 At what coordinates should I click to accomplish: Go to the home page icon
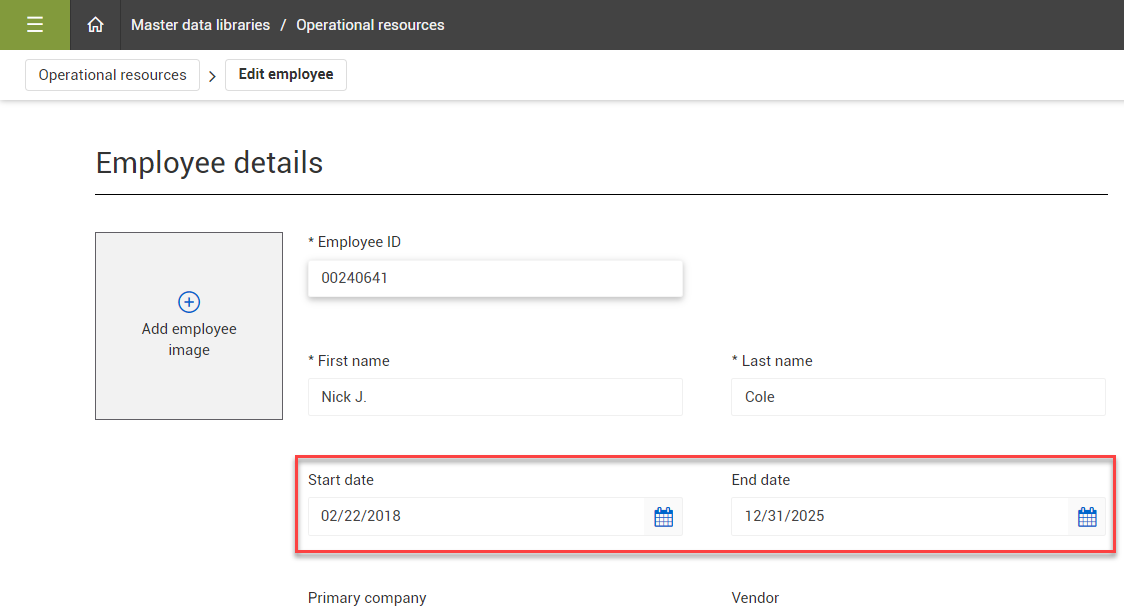tap(95, 25)
